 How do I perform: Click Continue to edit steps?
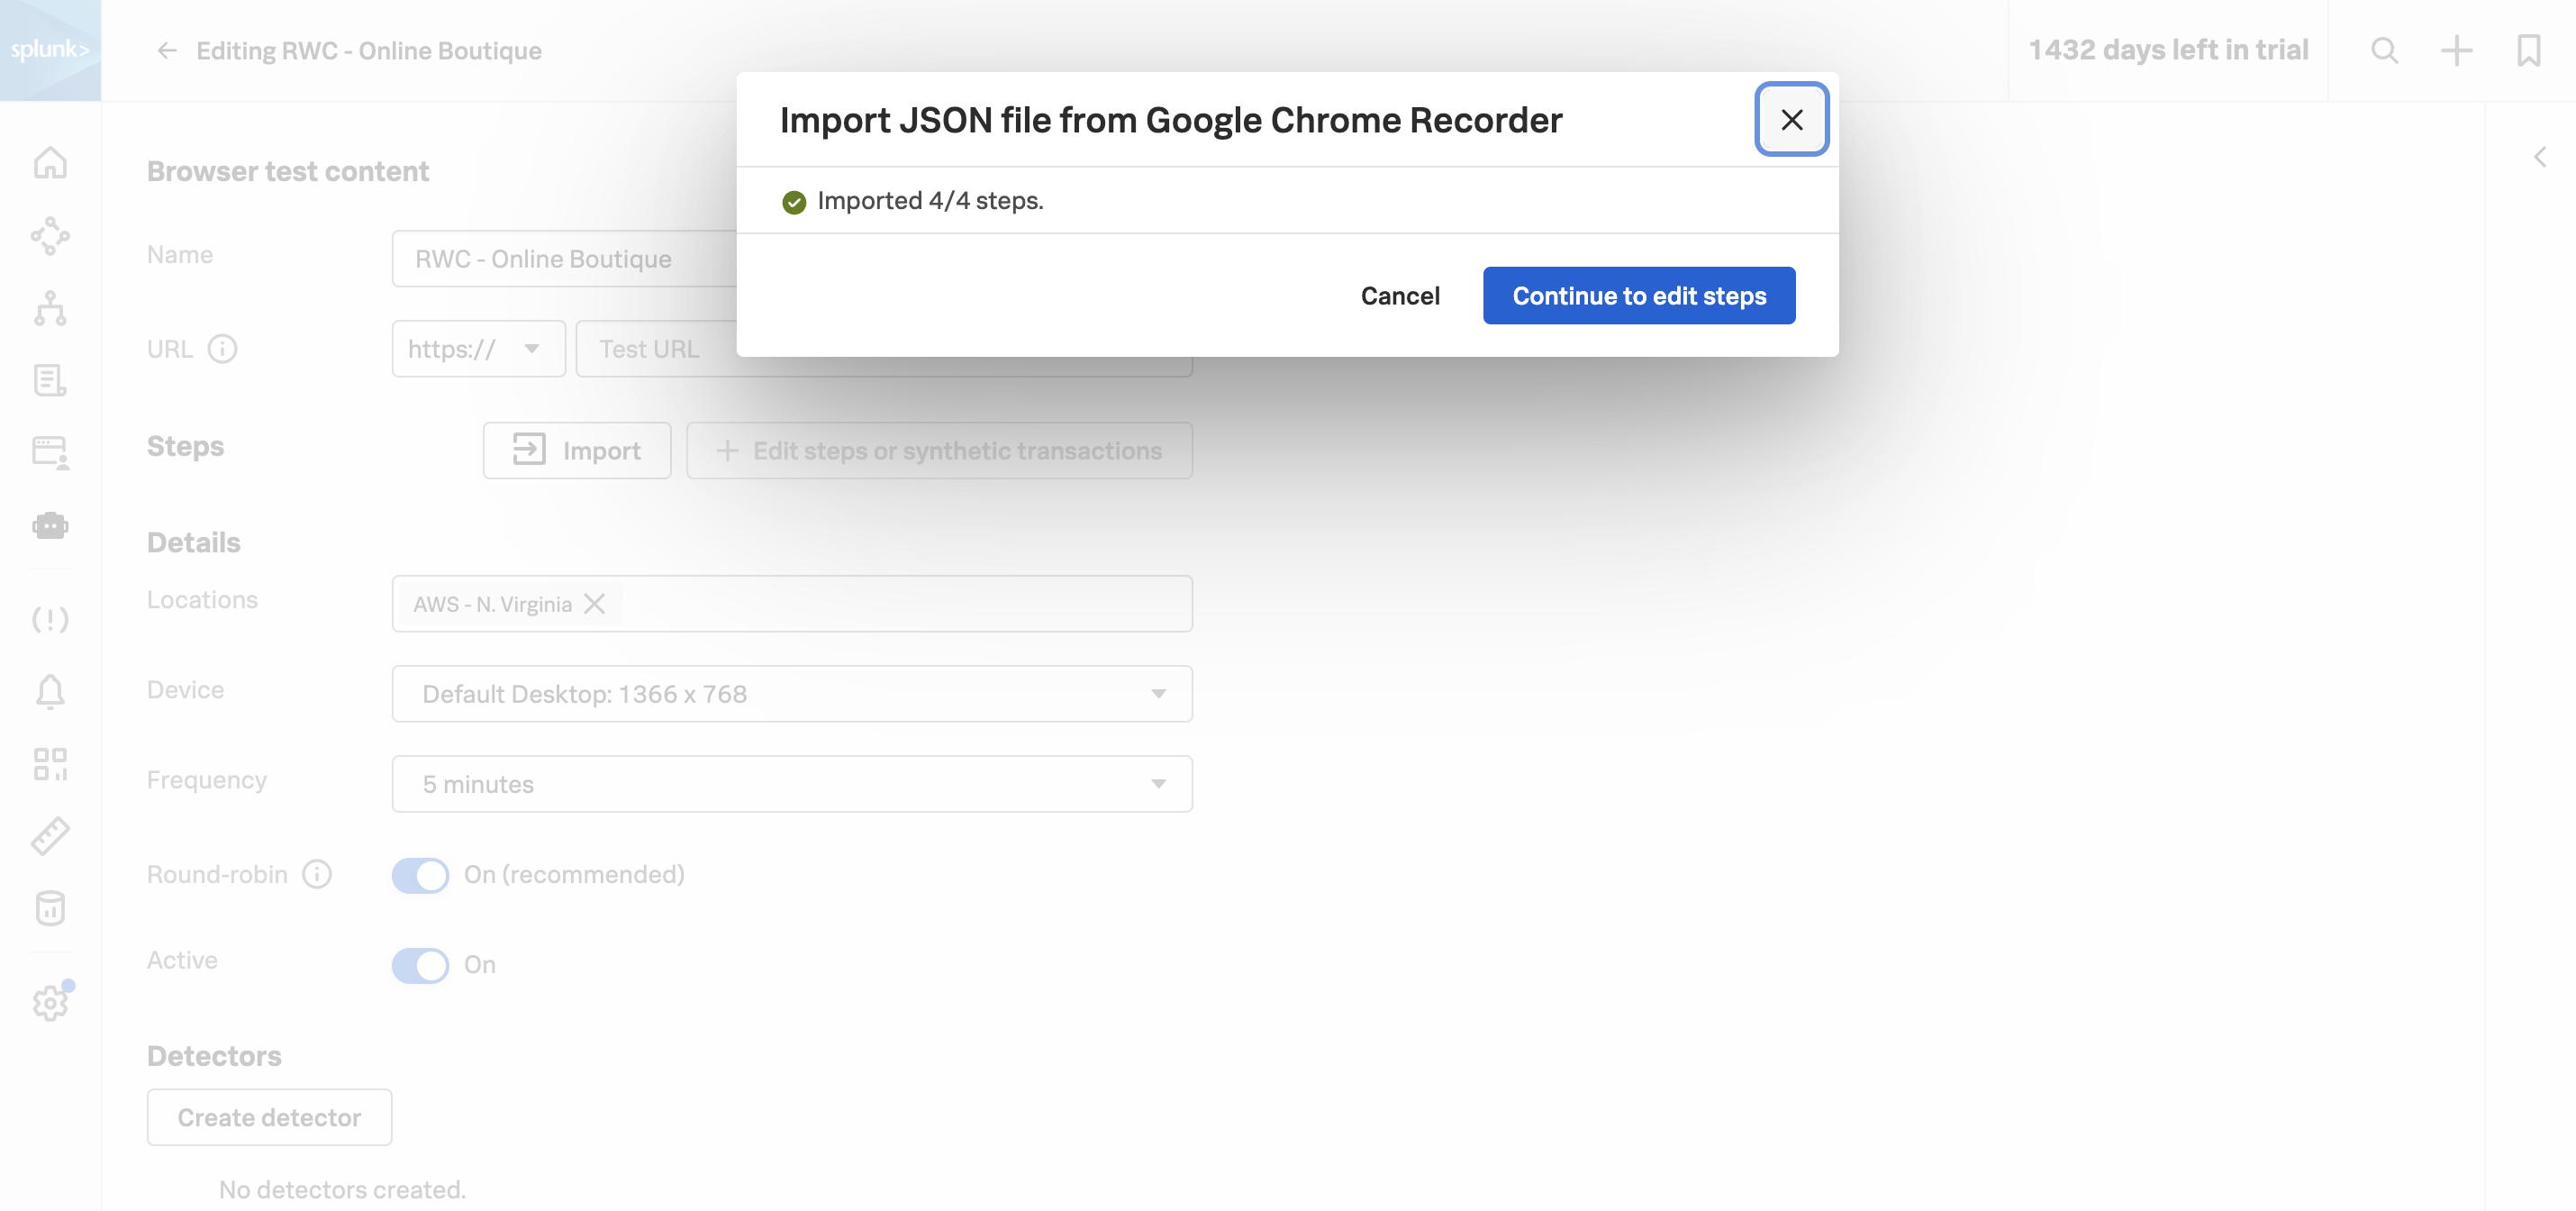point(1638,296)
